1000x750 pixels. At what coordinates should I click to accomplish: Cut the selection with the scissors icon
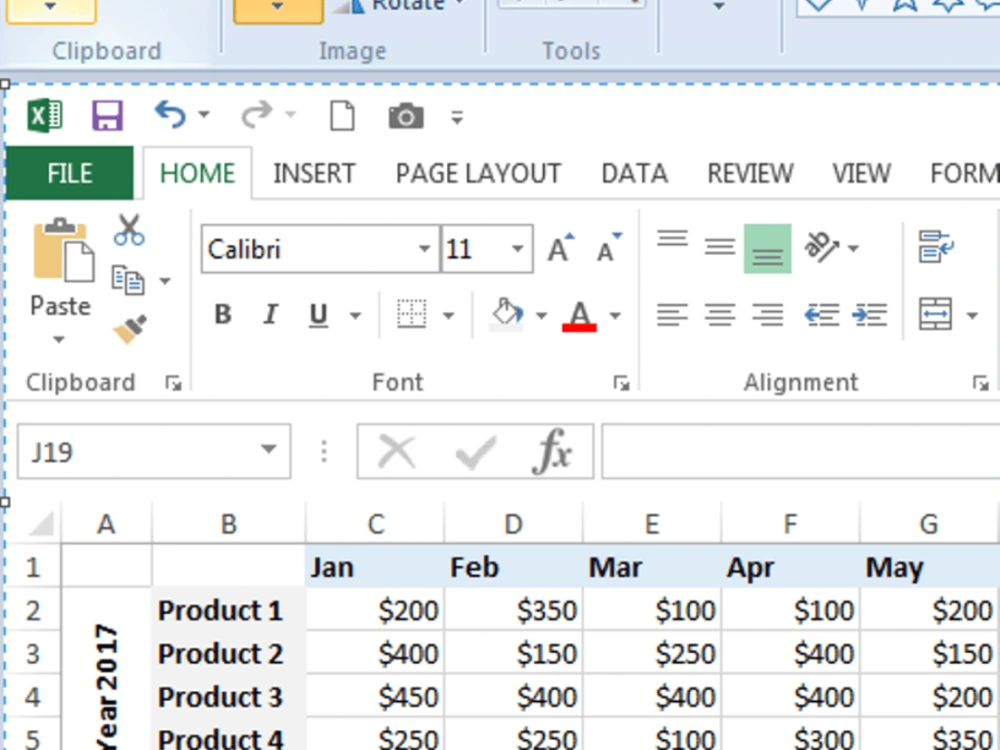pos(131,229)
